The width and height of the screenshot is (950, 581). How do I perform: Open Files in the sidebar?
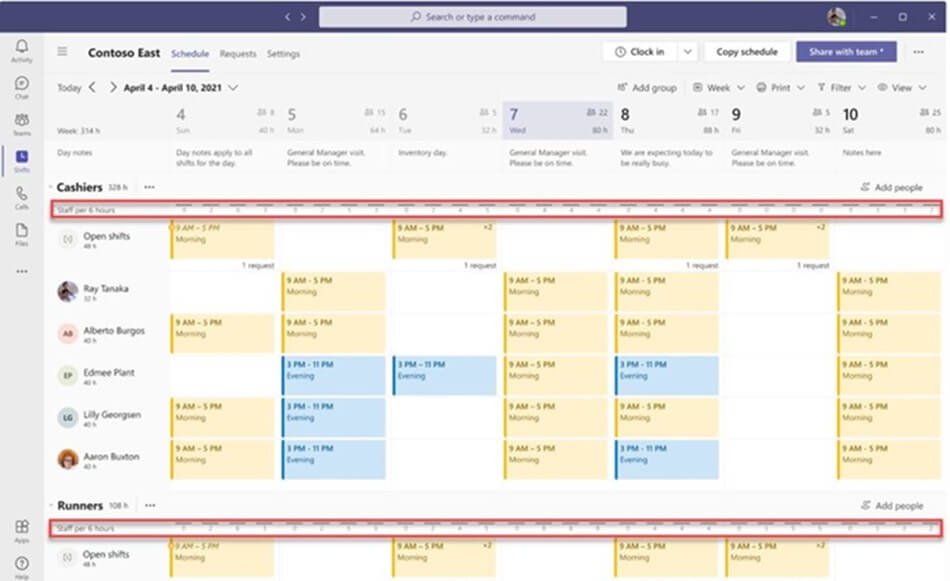[x=21, y=234]
